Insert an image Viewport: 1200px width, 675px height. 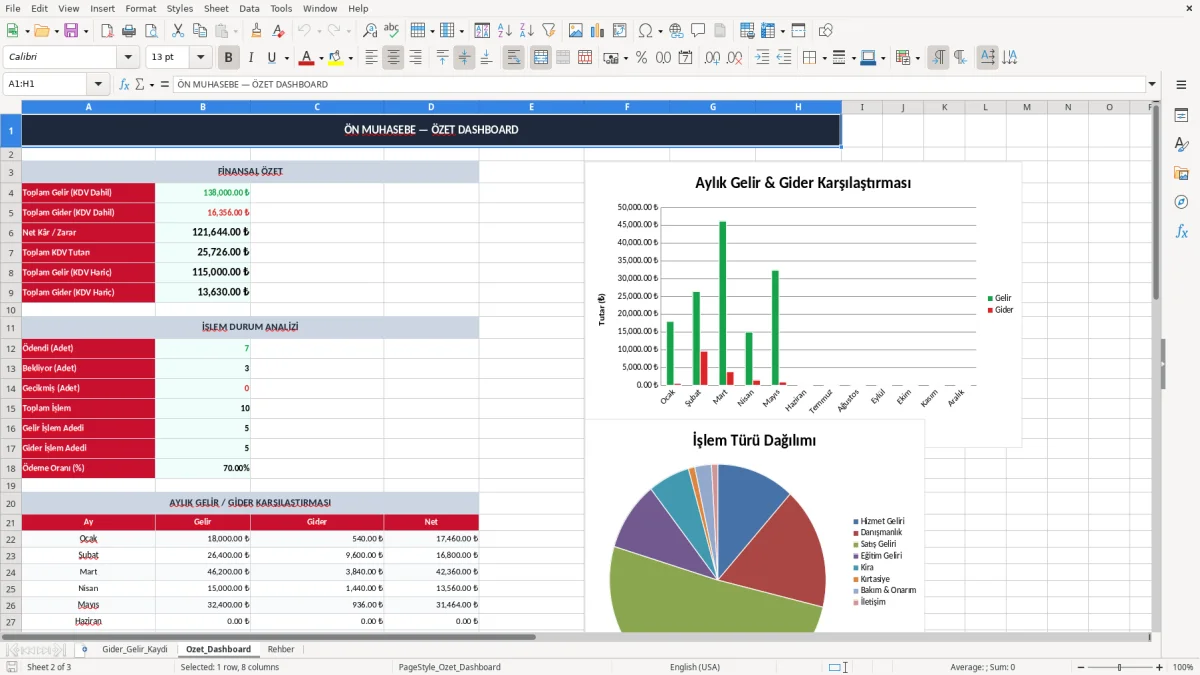click(x=576, y=31)
